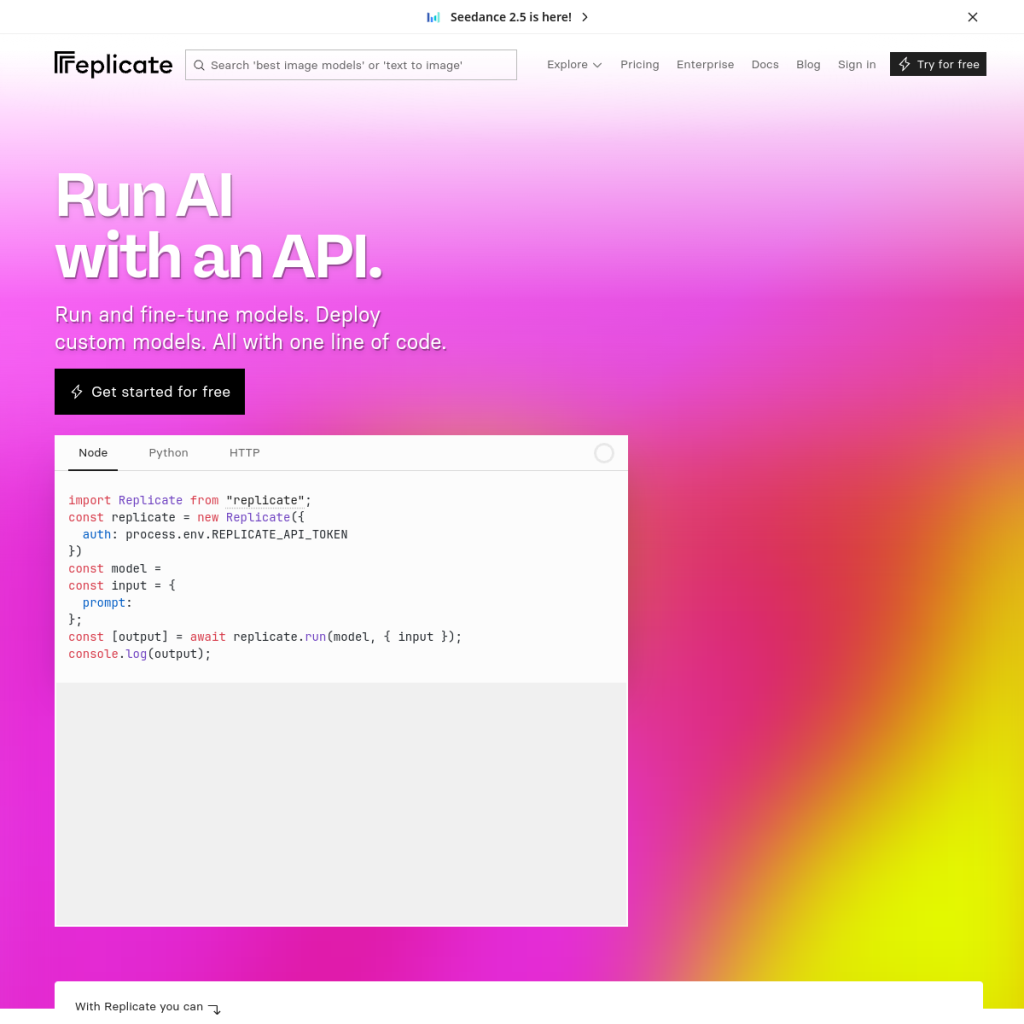Viewport: 1024px width, 1024px height.
Task: Visit the Blog
Action: [x=808, y=65]
